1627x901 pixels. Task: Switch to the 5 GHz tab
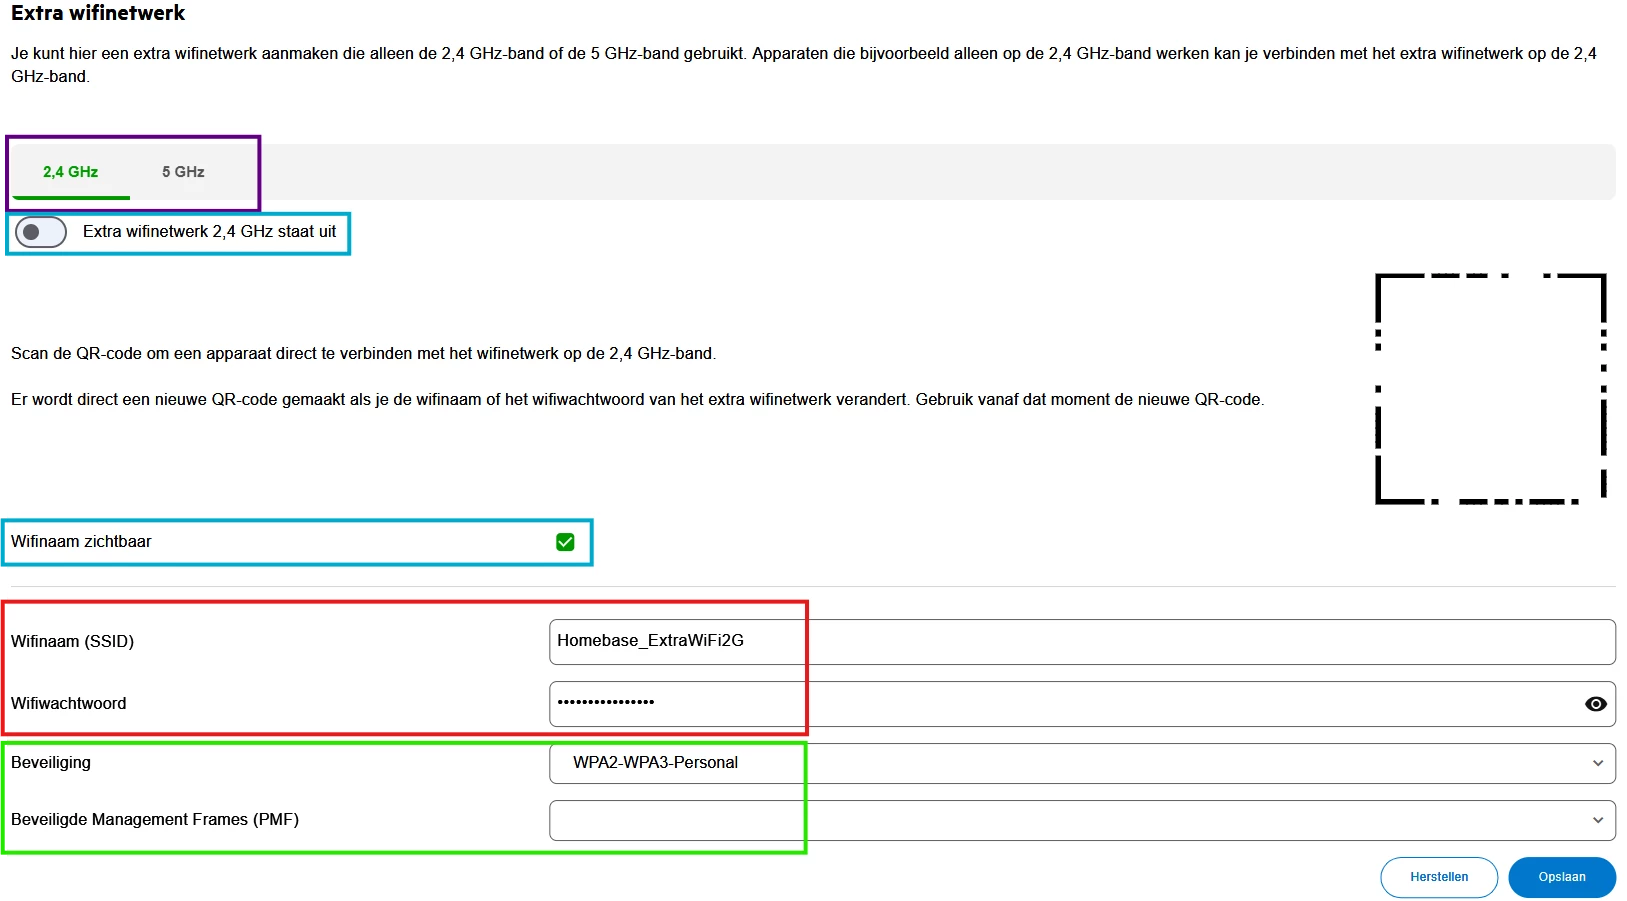(x=183, y=172)
